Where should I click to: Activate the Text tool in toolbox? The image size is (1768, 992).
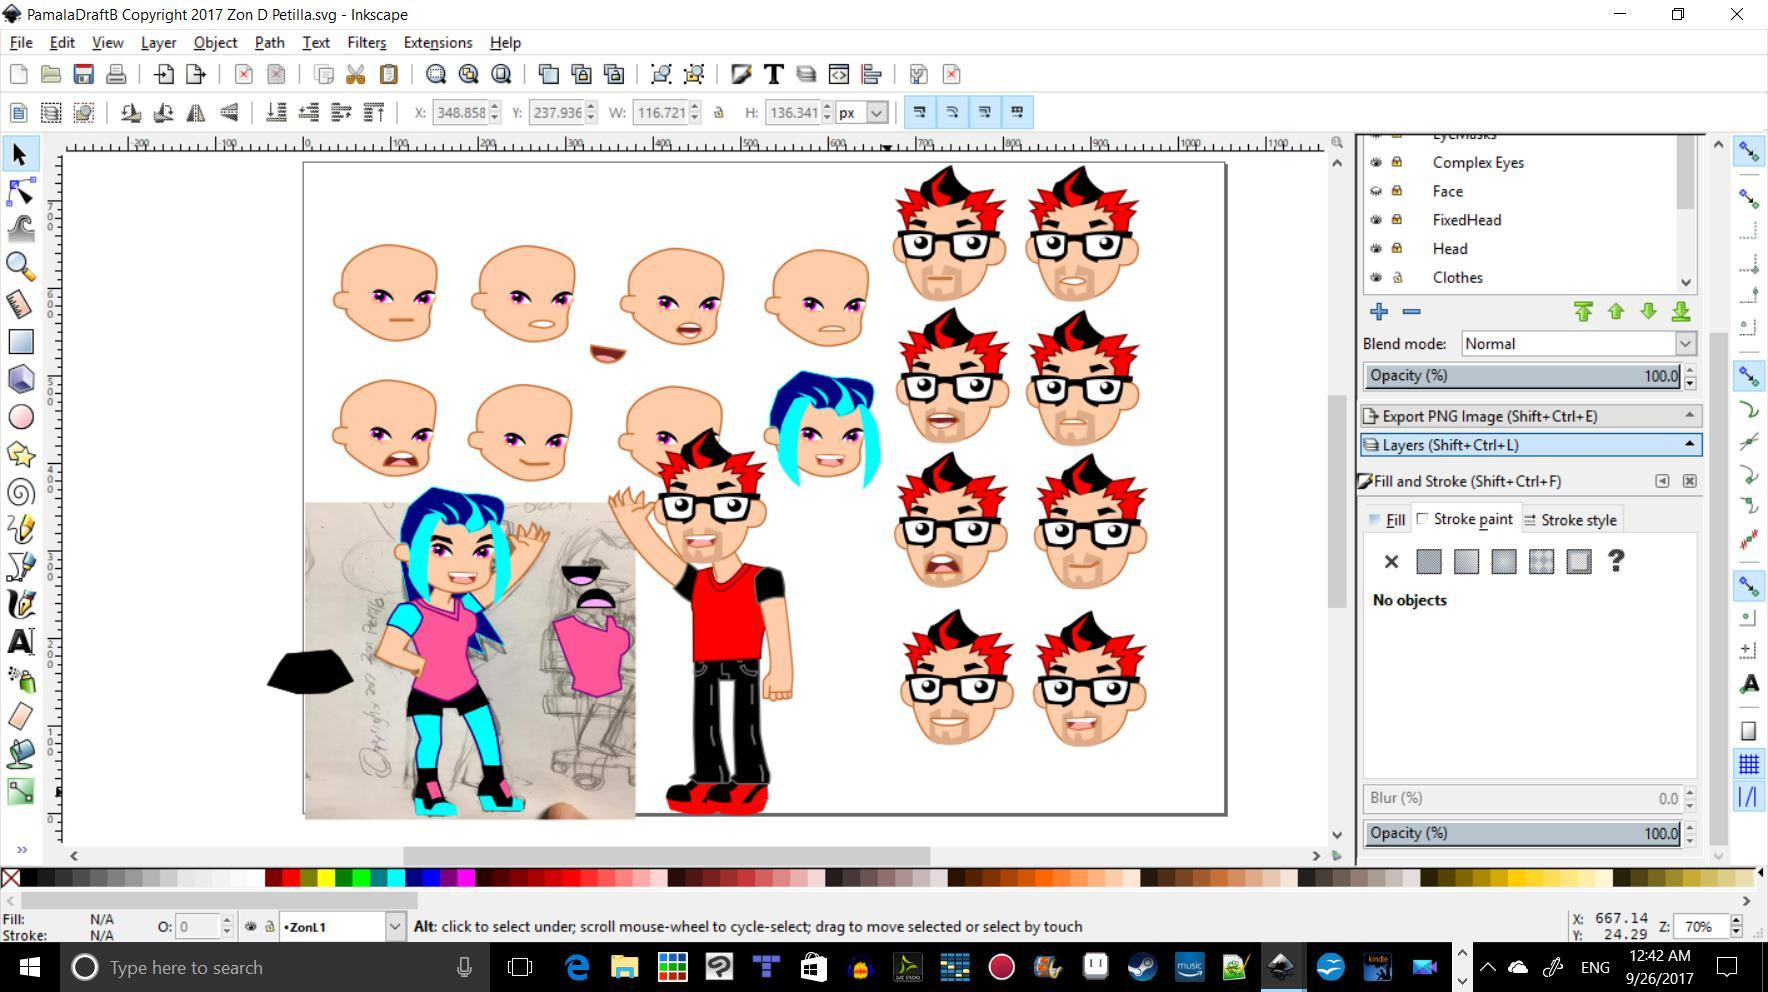[21, 641]
